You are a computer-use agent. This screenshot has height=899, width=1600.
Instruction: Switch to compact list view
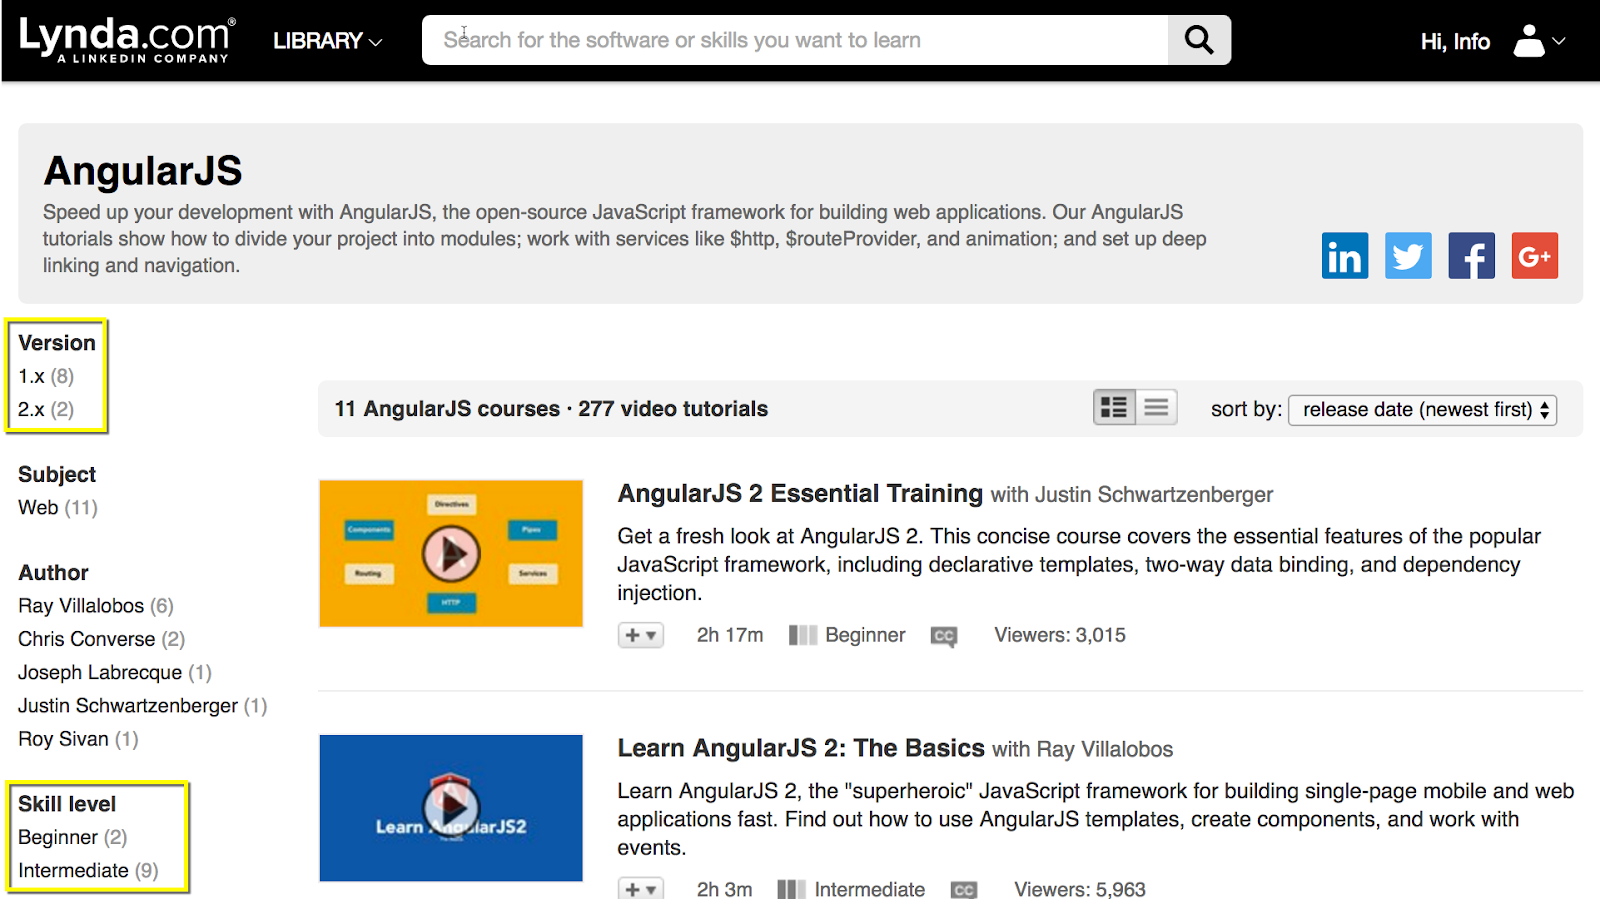click(1156, 407)
